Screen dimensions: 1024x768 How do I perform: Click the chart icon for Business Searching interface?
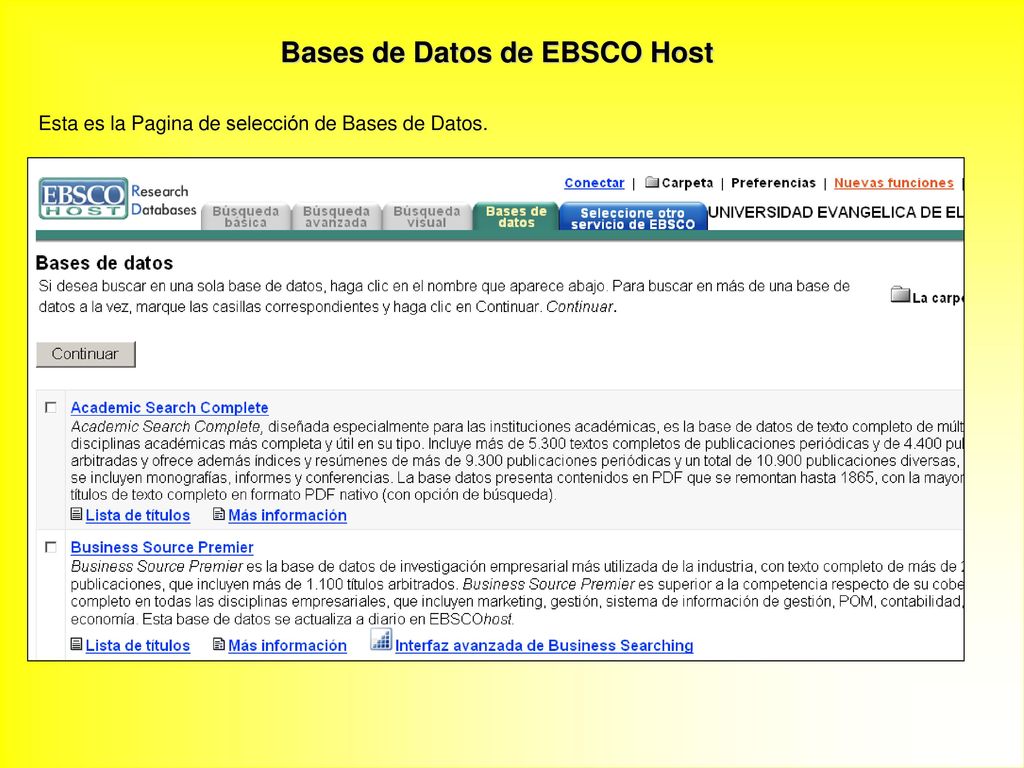(x=381, y=639)
